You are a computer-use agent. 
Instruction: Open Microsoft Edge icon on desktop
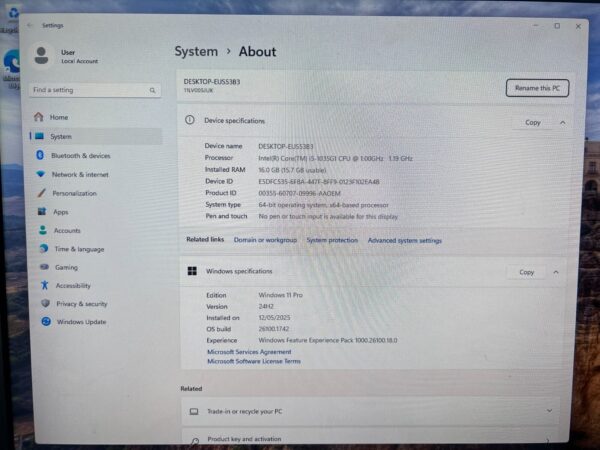11,61
